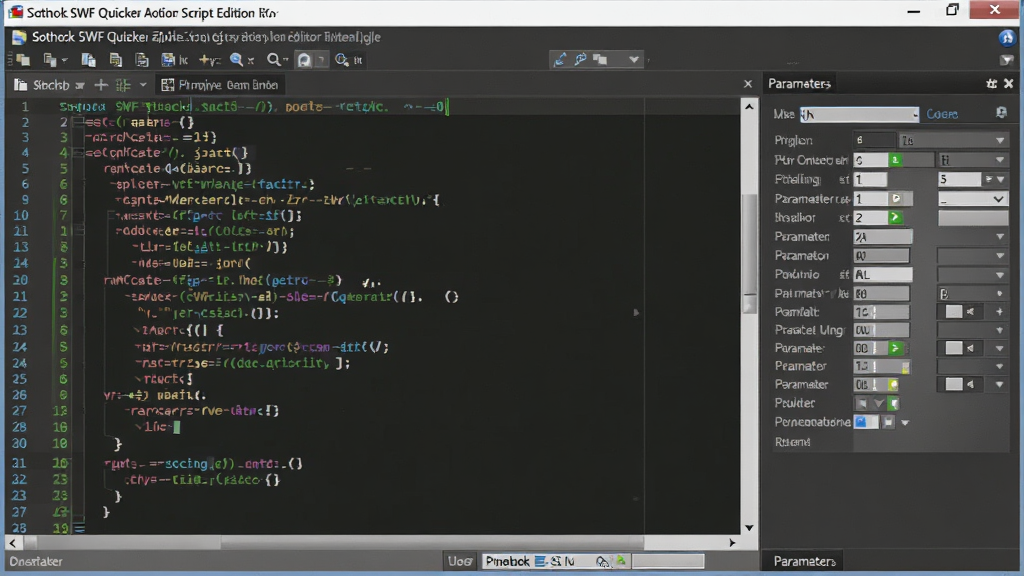The height and width of the screenshot is (576, 1024).
Task: Click the first gray icon in Poulder row
Action: tap(862, 404)
